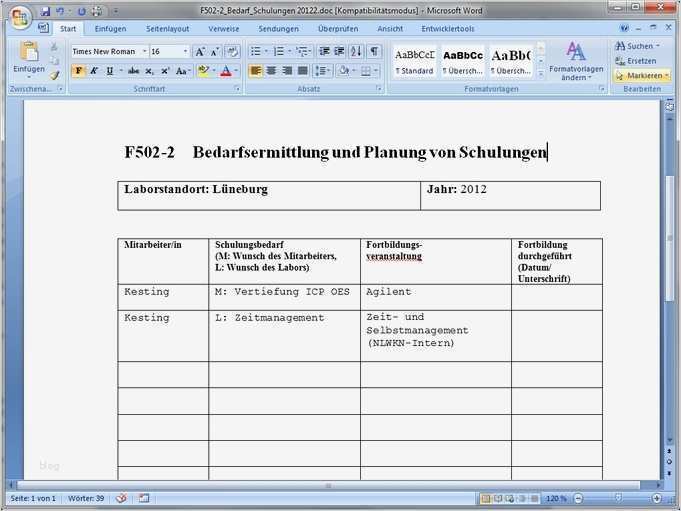
Task: Click the Suchen find button
Action: [638, 46]
